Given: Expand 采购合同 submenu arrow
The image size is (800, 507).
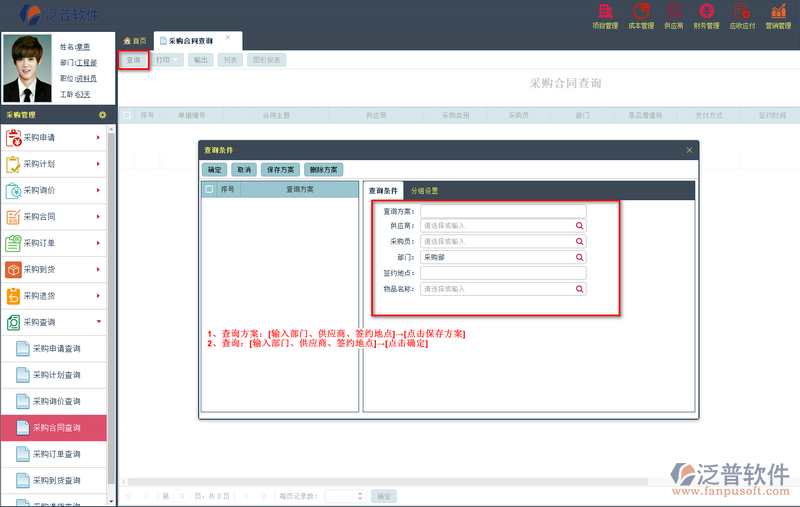Looking at the screenshot, I should coord(98,216).
